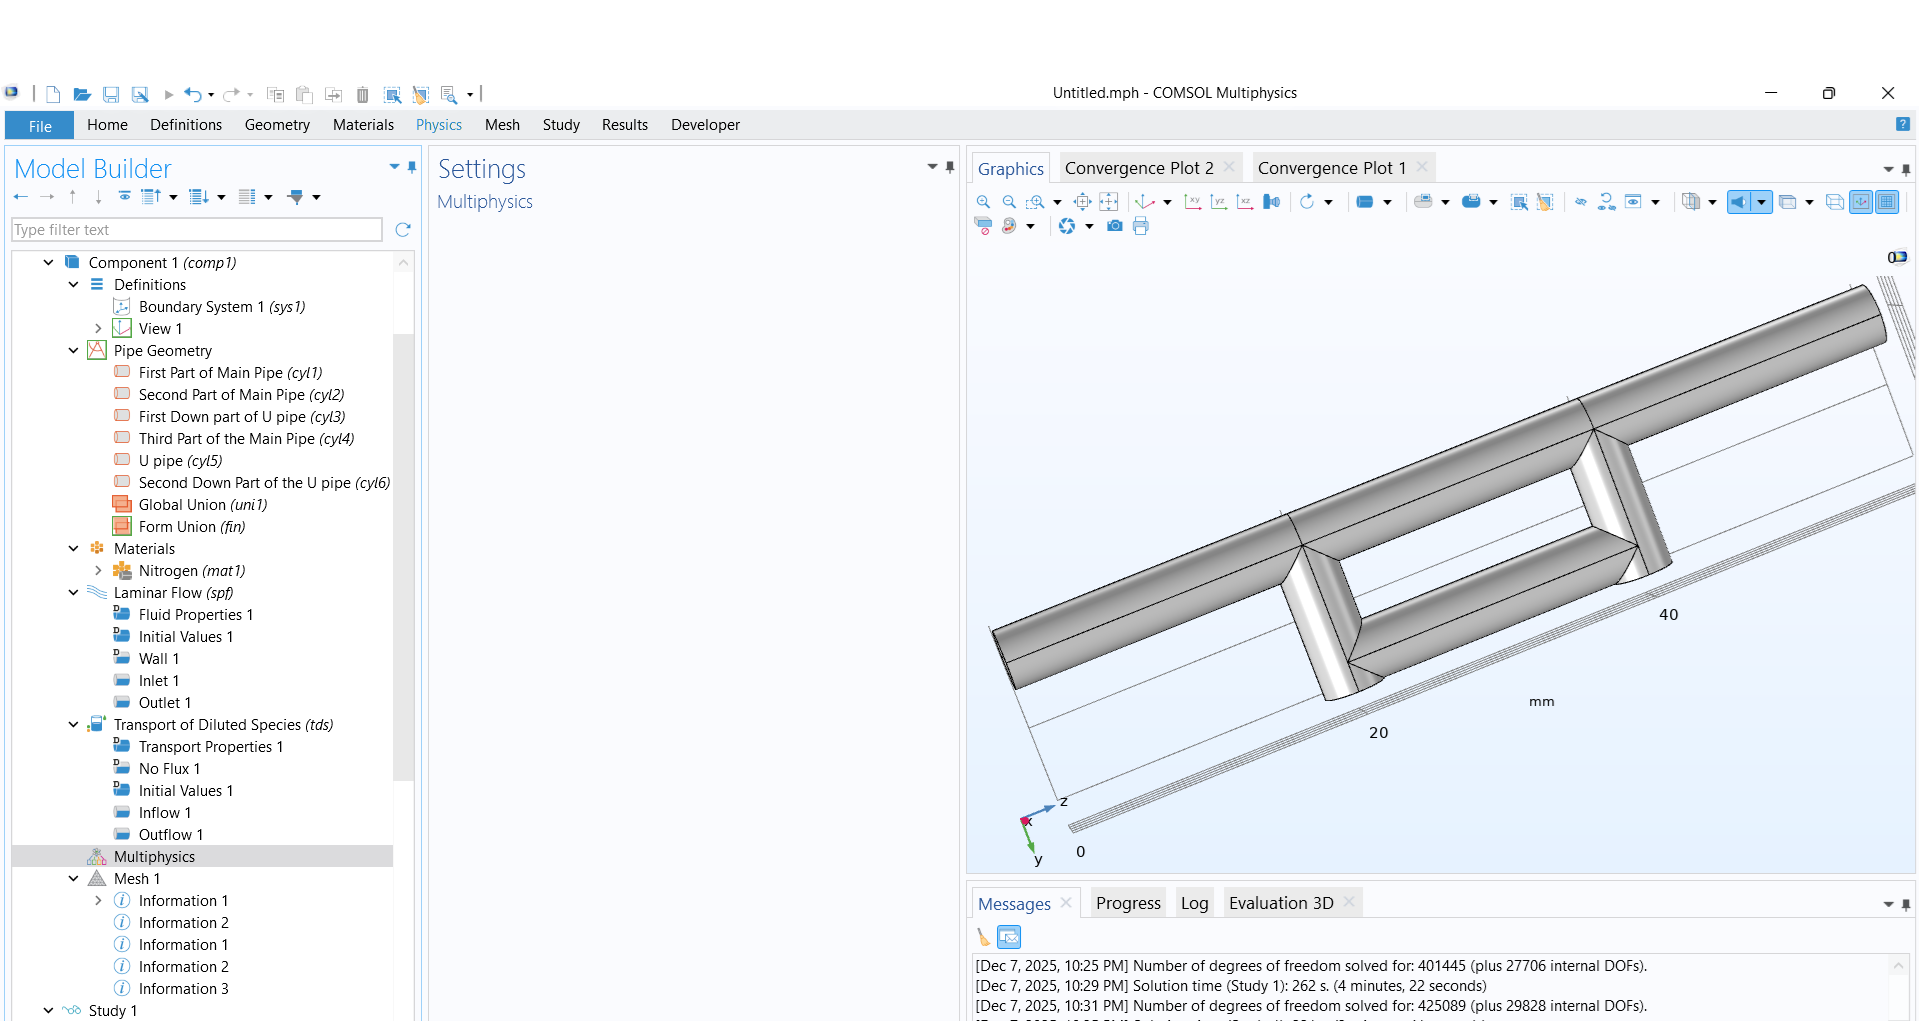Click the Undo icon in quick toolbar
The image size is (1919, 1021).
pos(192,95)
